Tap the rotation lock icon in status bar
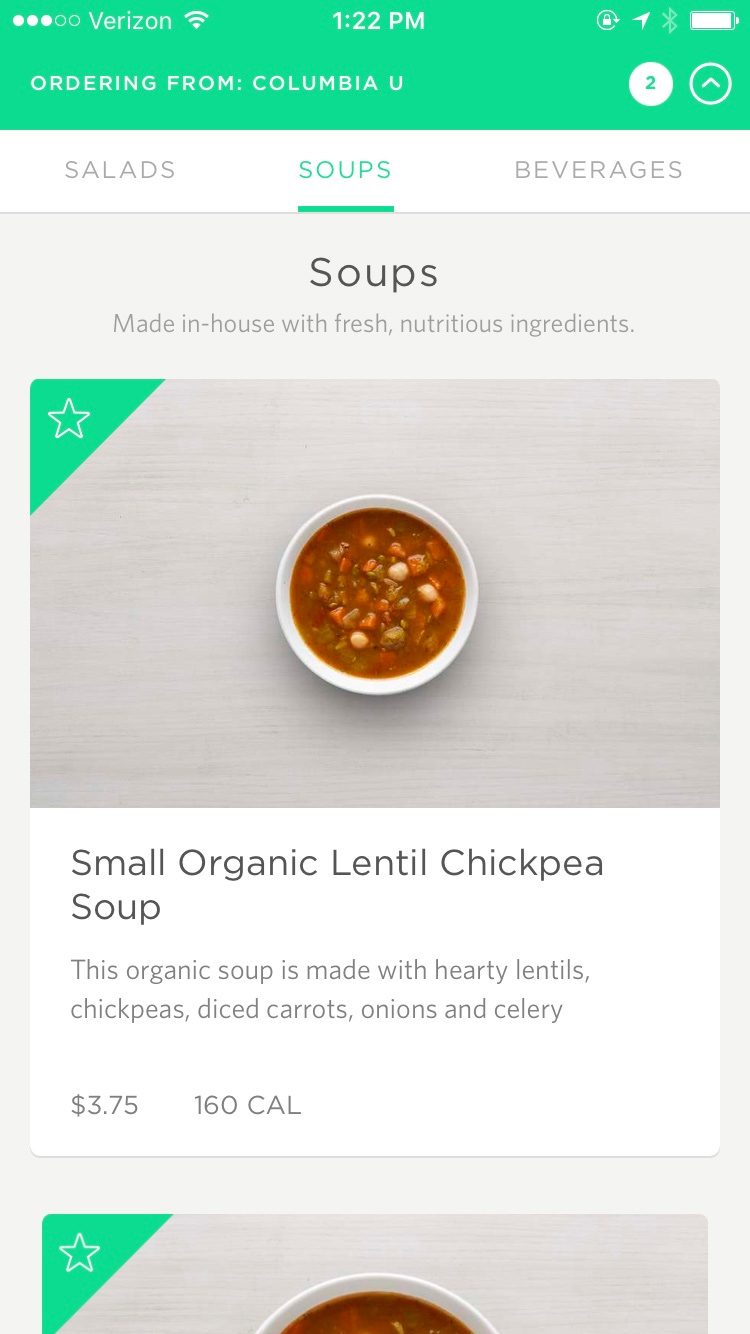 point(608,20)
